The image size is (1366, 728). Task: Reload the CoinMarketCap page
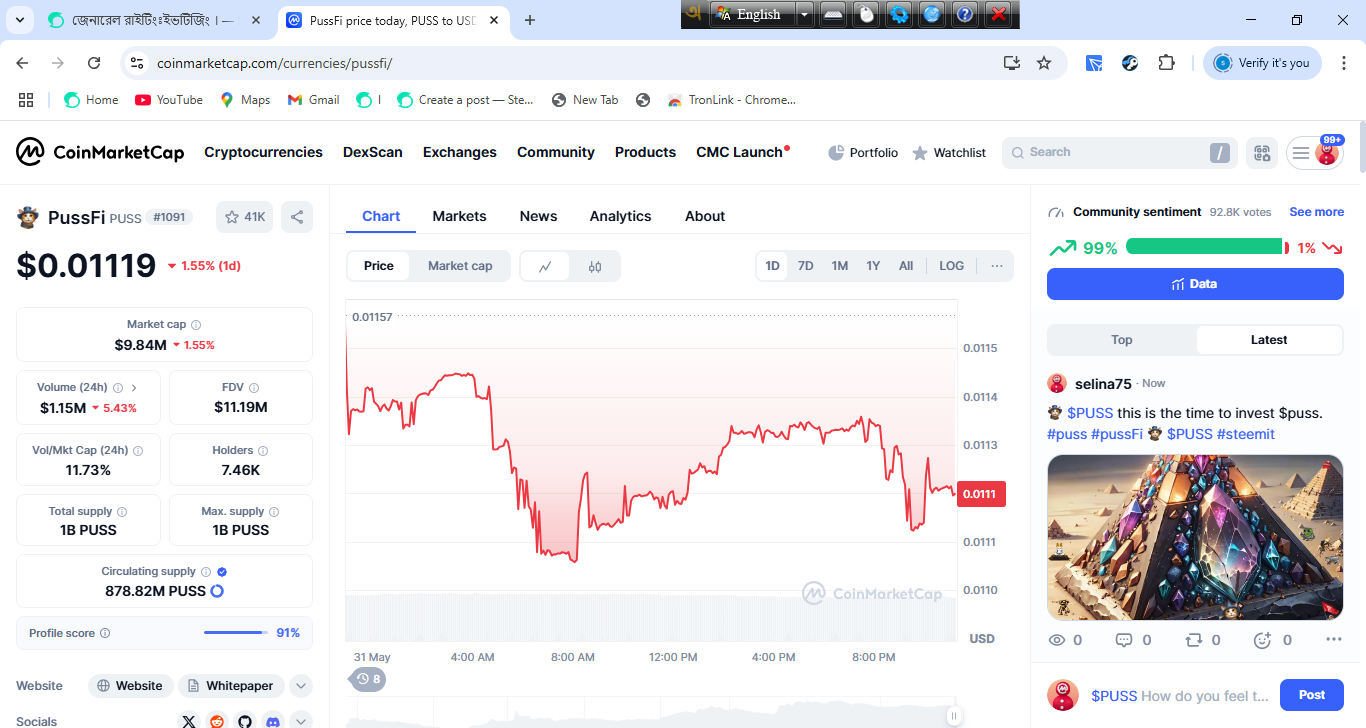coord(94,63)
